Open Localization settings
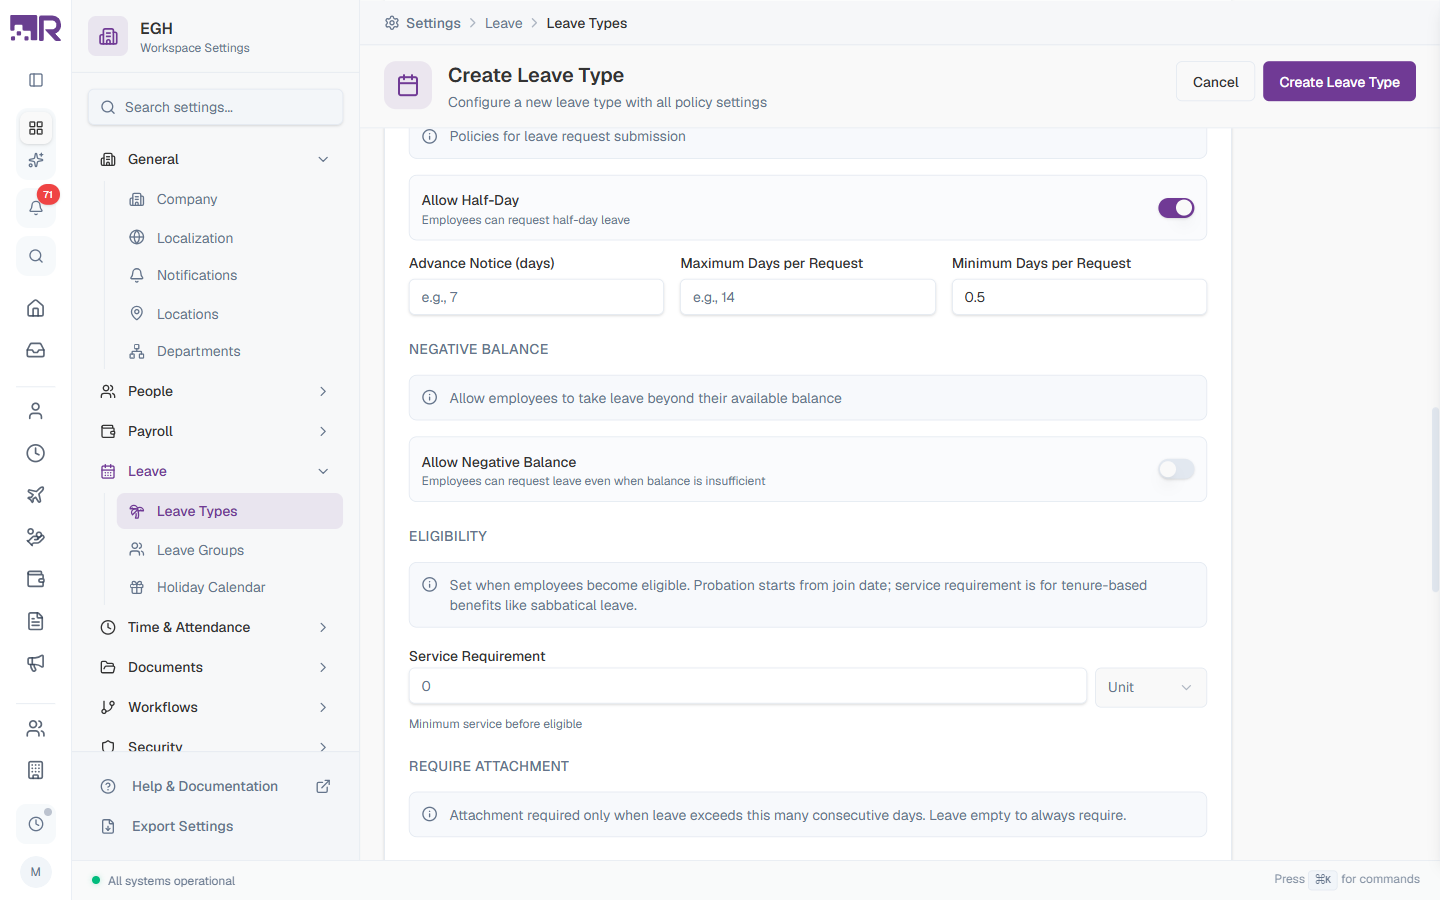Viewport: 1440px width, 900px height. point(230,238)
